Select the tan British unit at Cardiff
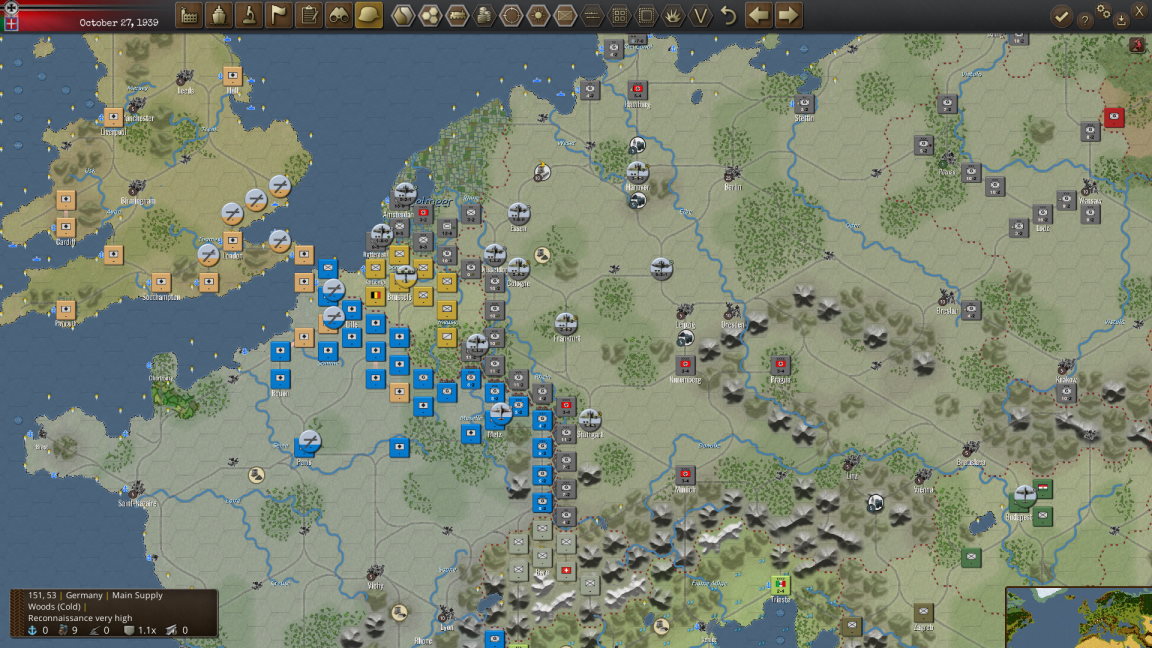This screenshot has width=1152, height=648. 65,227
